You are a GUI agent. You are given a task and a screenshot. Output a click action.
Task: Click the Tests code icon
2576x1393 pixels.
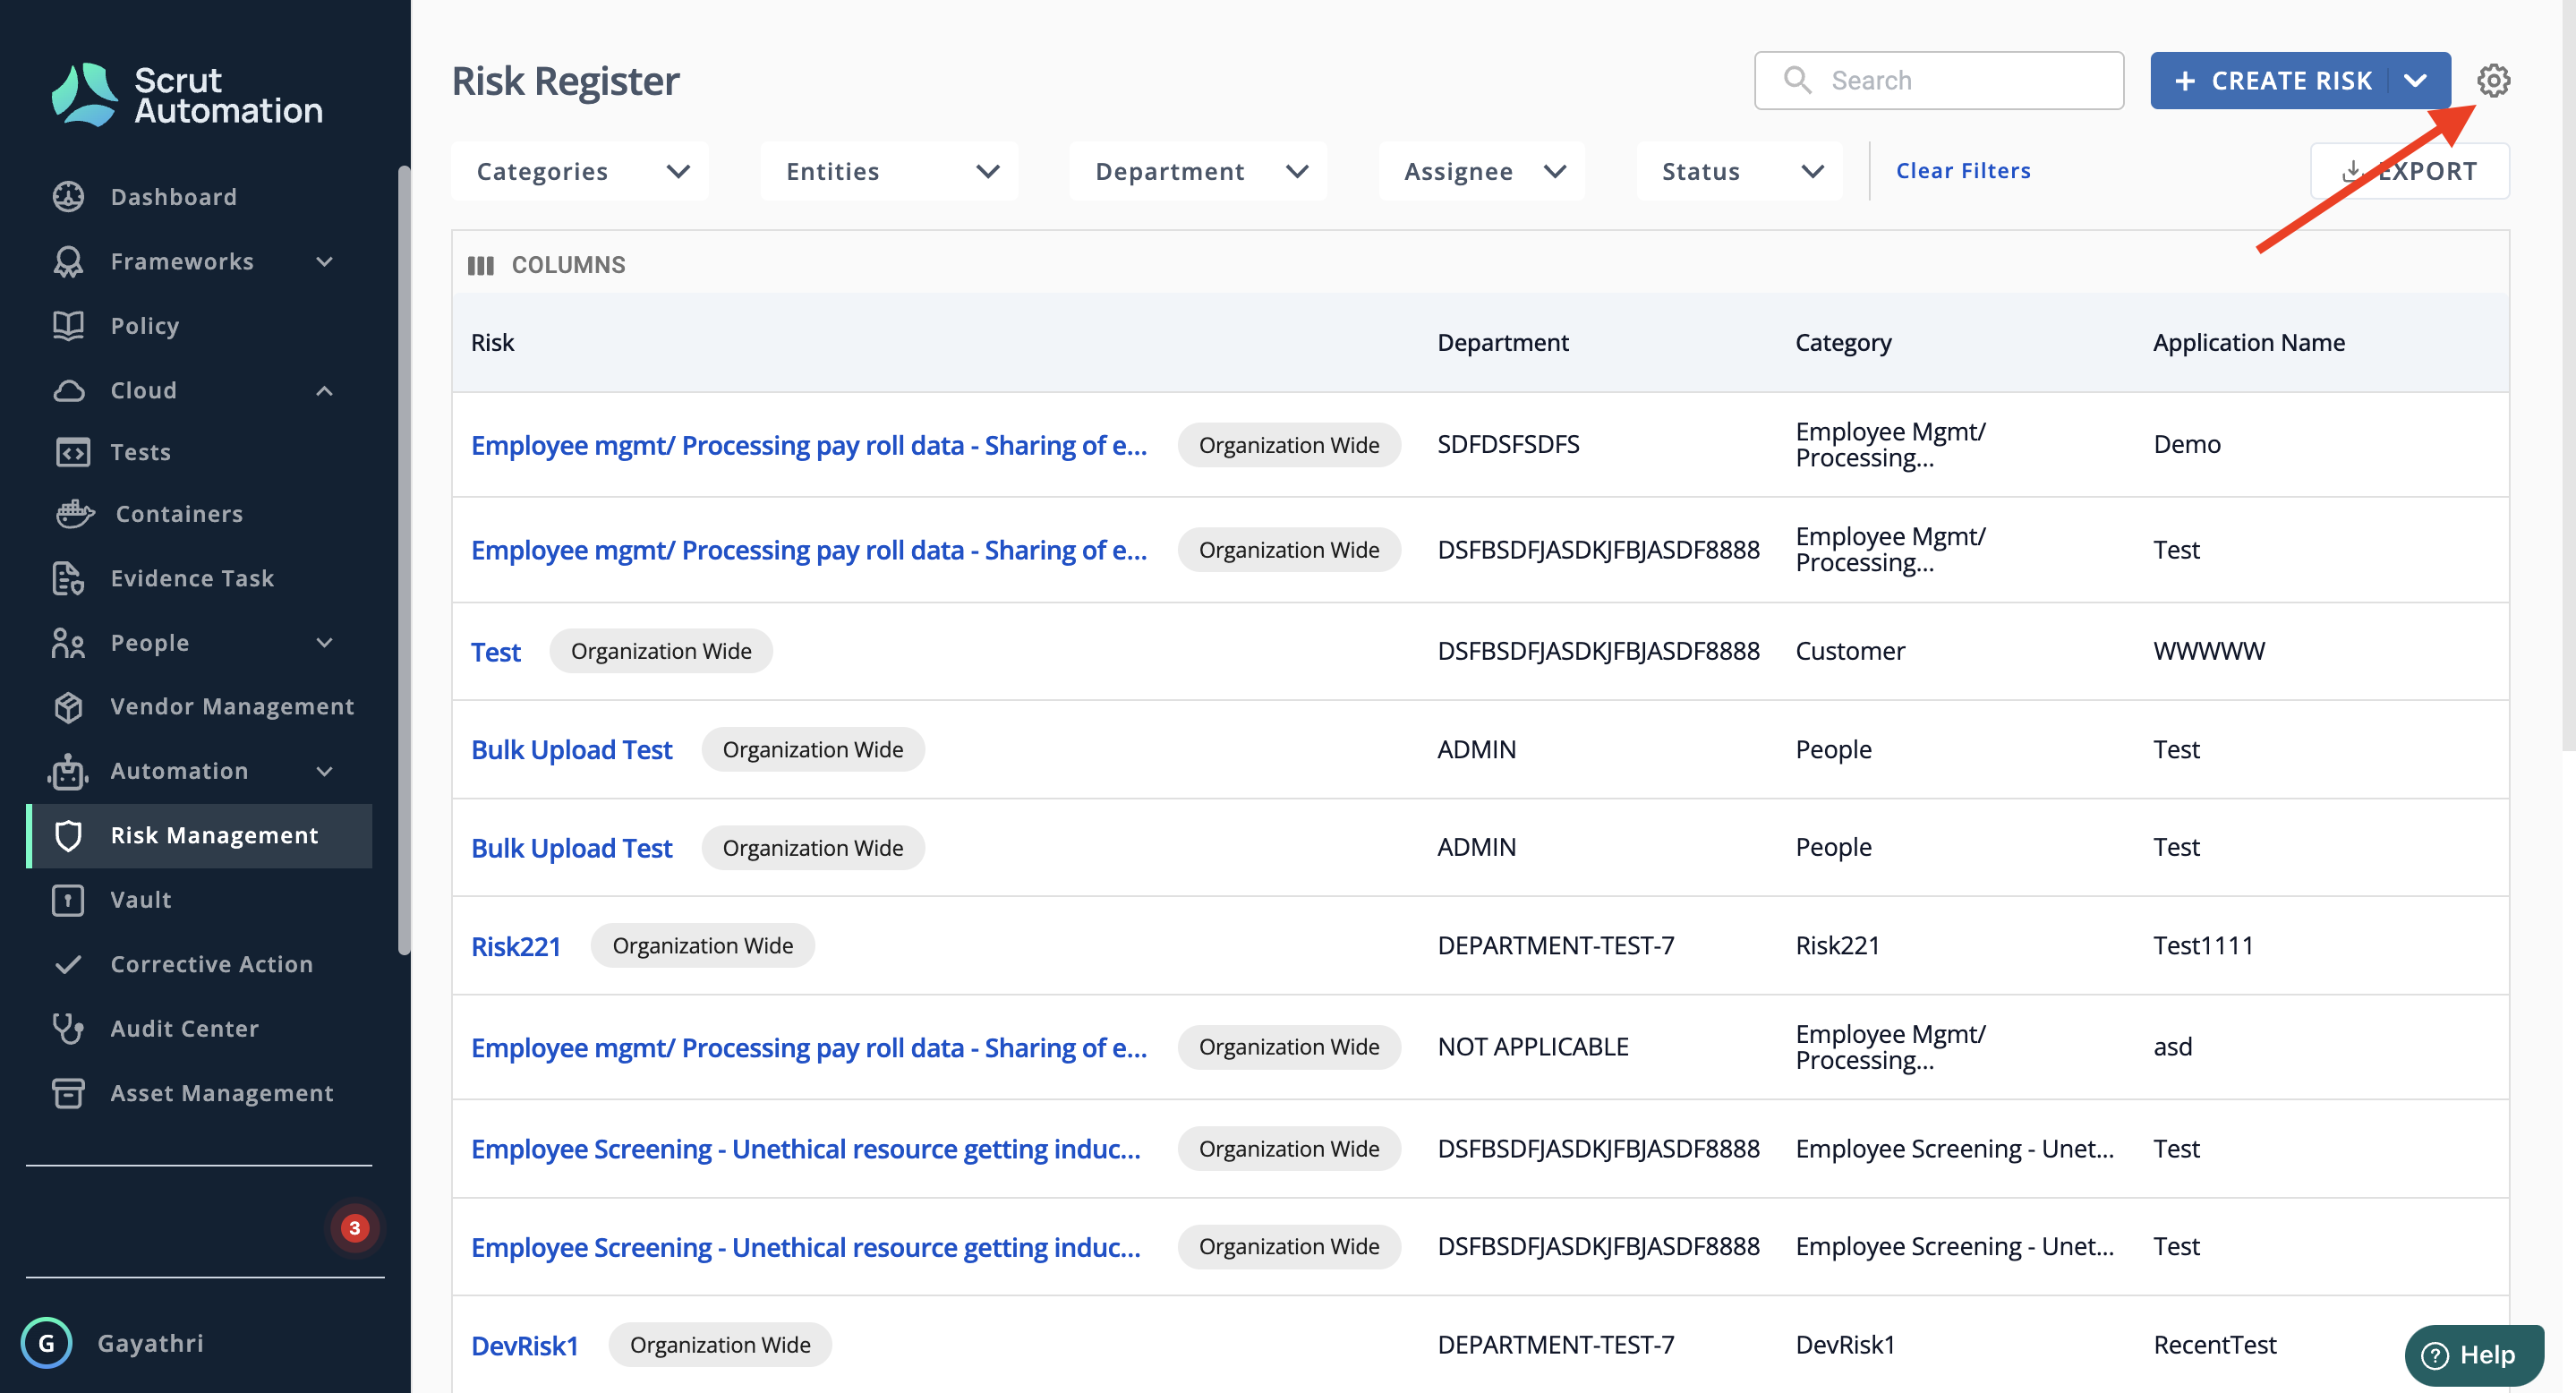(72, 453)
